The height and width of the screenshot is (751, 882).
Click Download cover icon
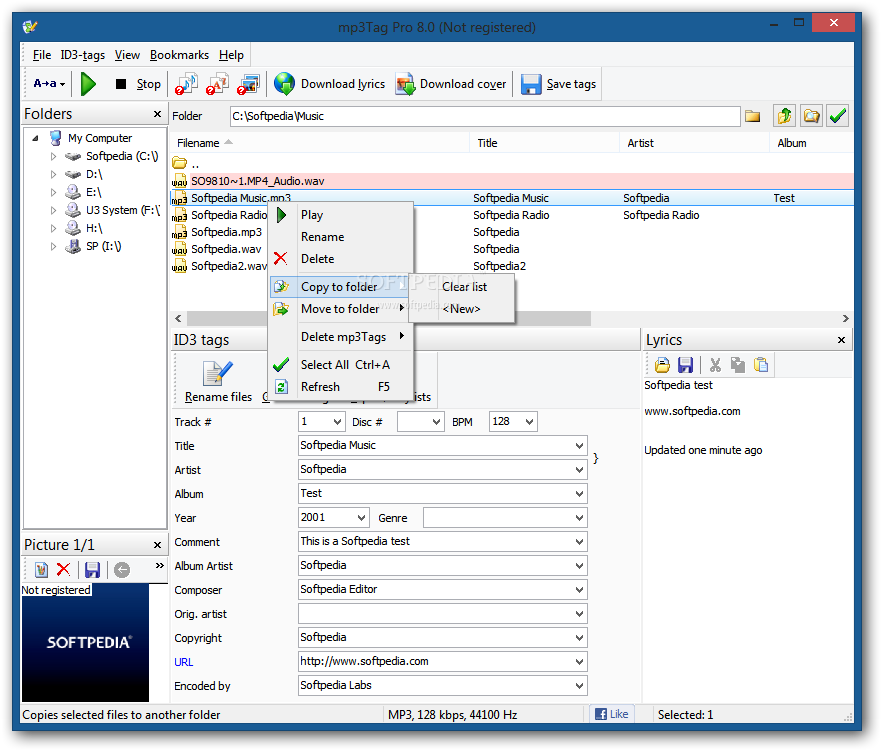(x=404, y=84)
